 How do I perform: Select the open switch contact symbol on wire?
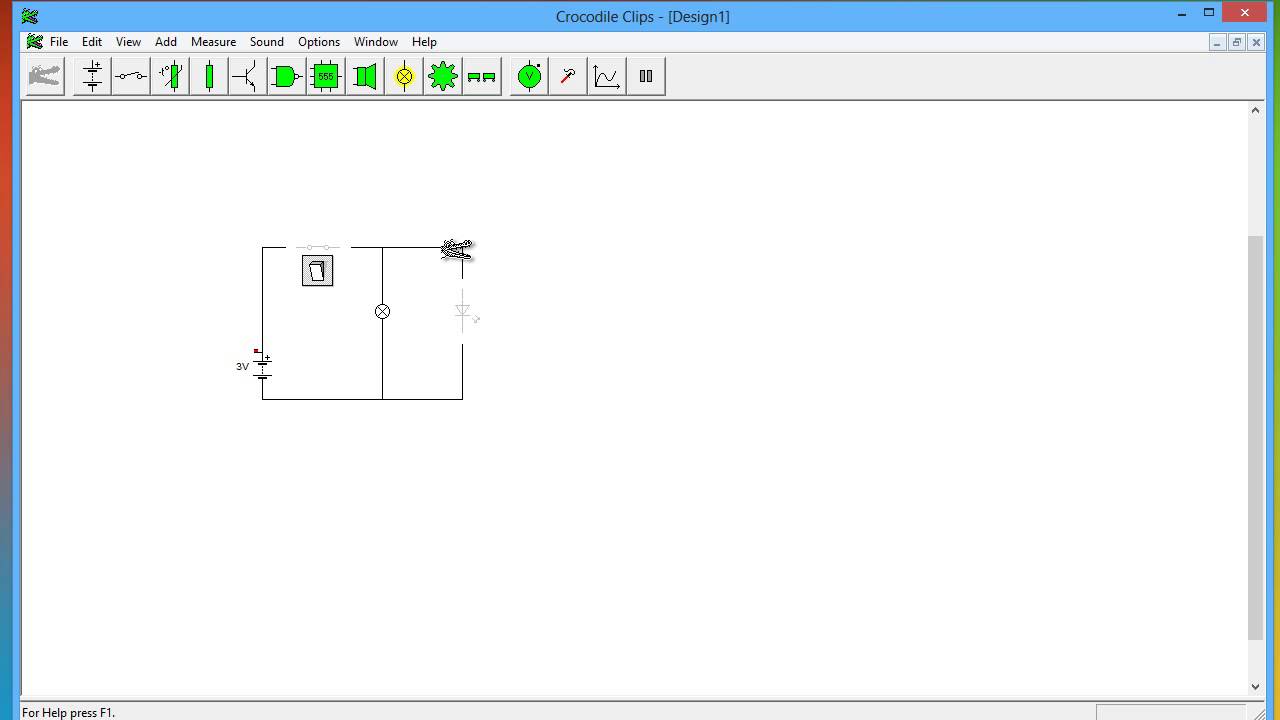[x=318, y=247]
